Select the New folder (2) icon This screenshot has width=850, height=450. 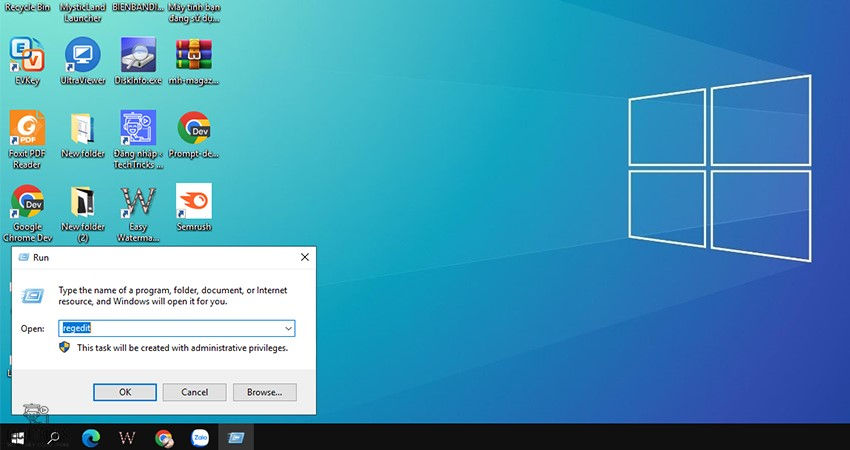(x=82, y=213)
